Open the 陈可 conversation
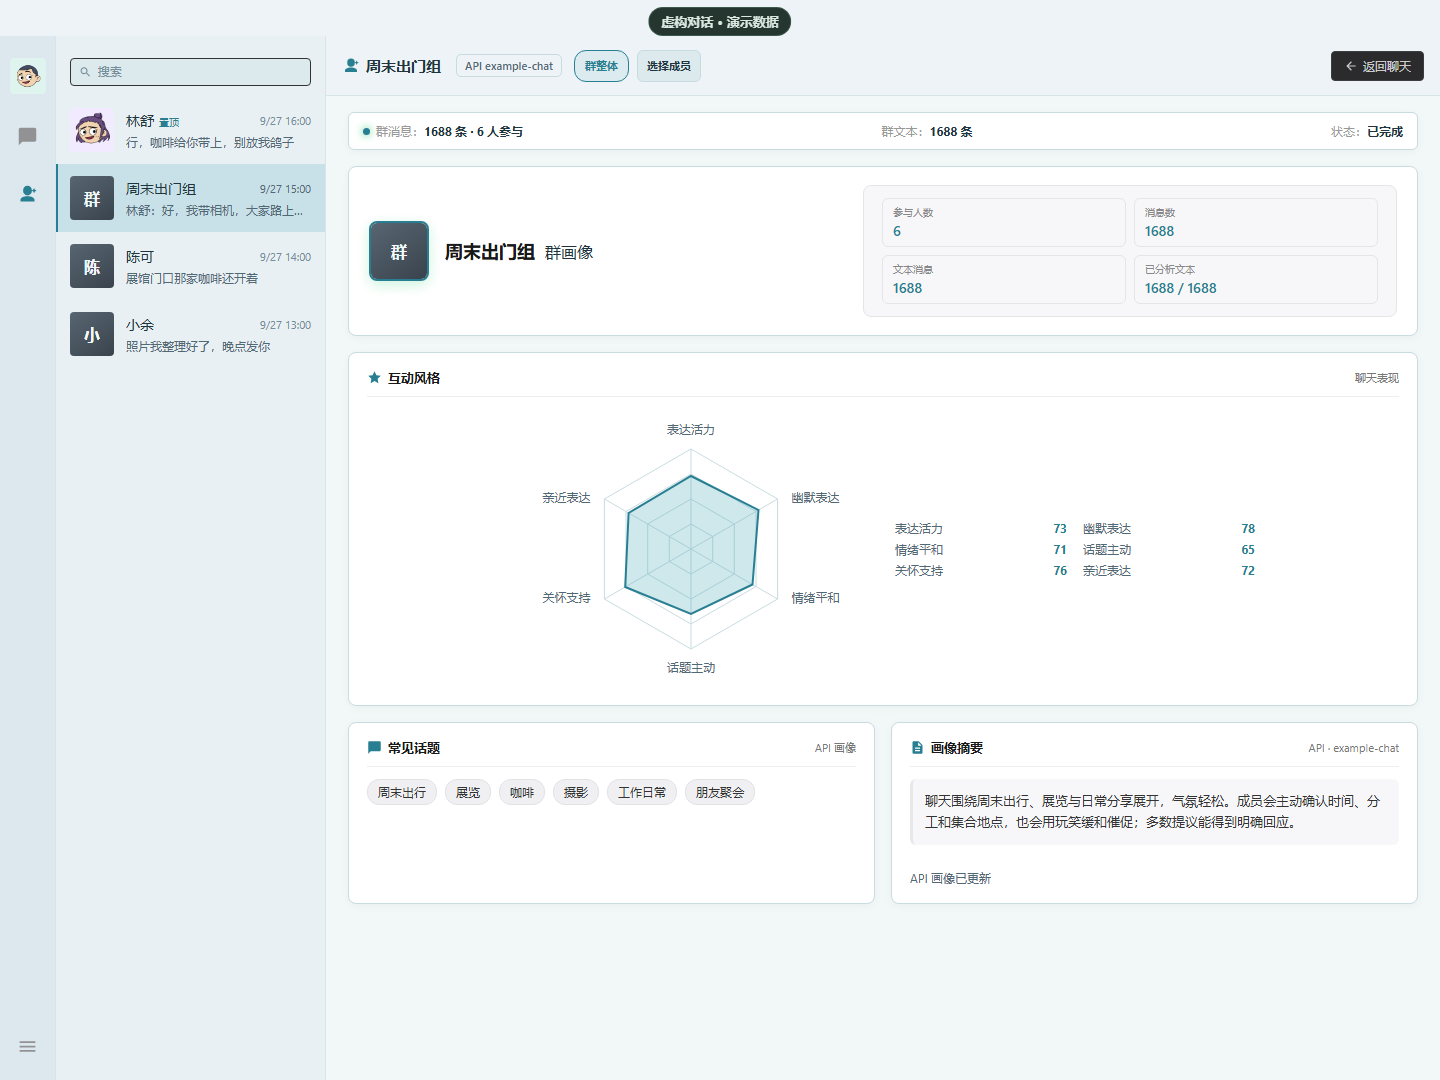This screenshot has width=1440, height=1080. [x=190, y=266]
